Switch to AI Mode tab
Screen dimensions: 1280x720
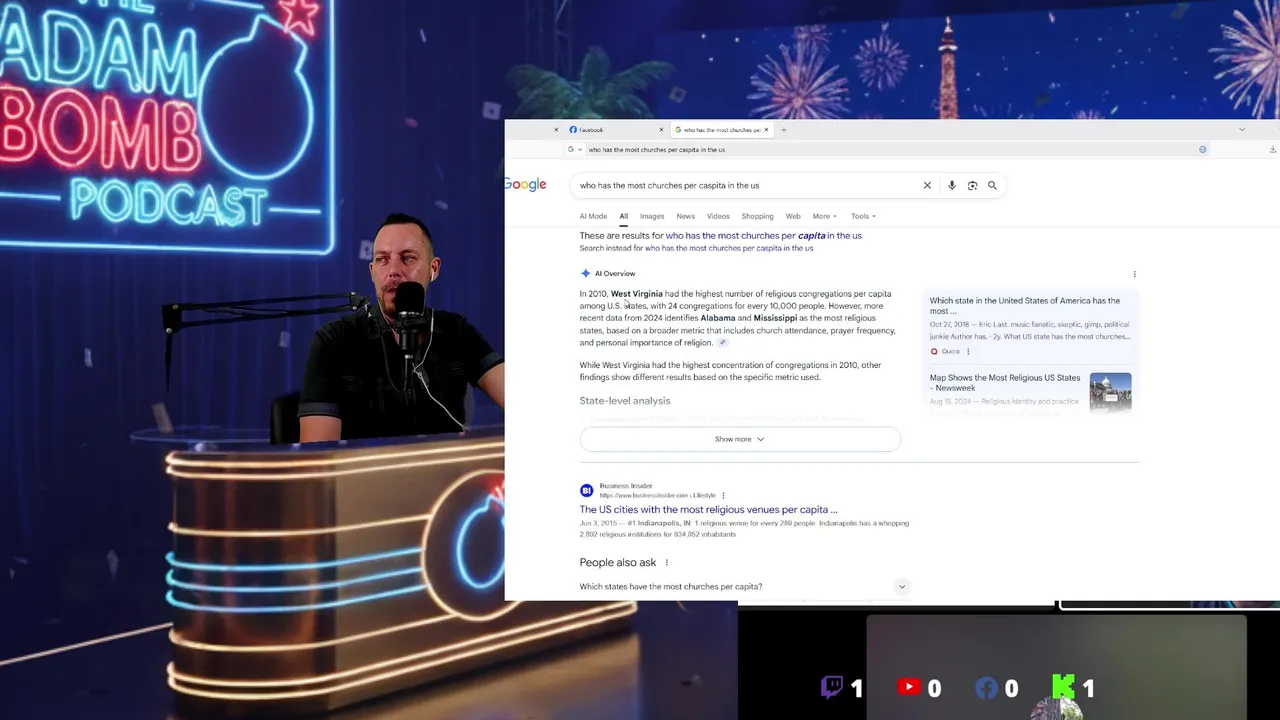tap(593, 216)
